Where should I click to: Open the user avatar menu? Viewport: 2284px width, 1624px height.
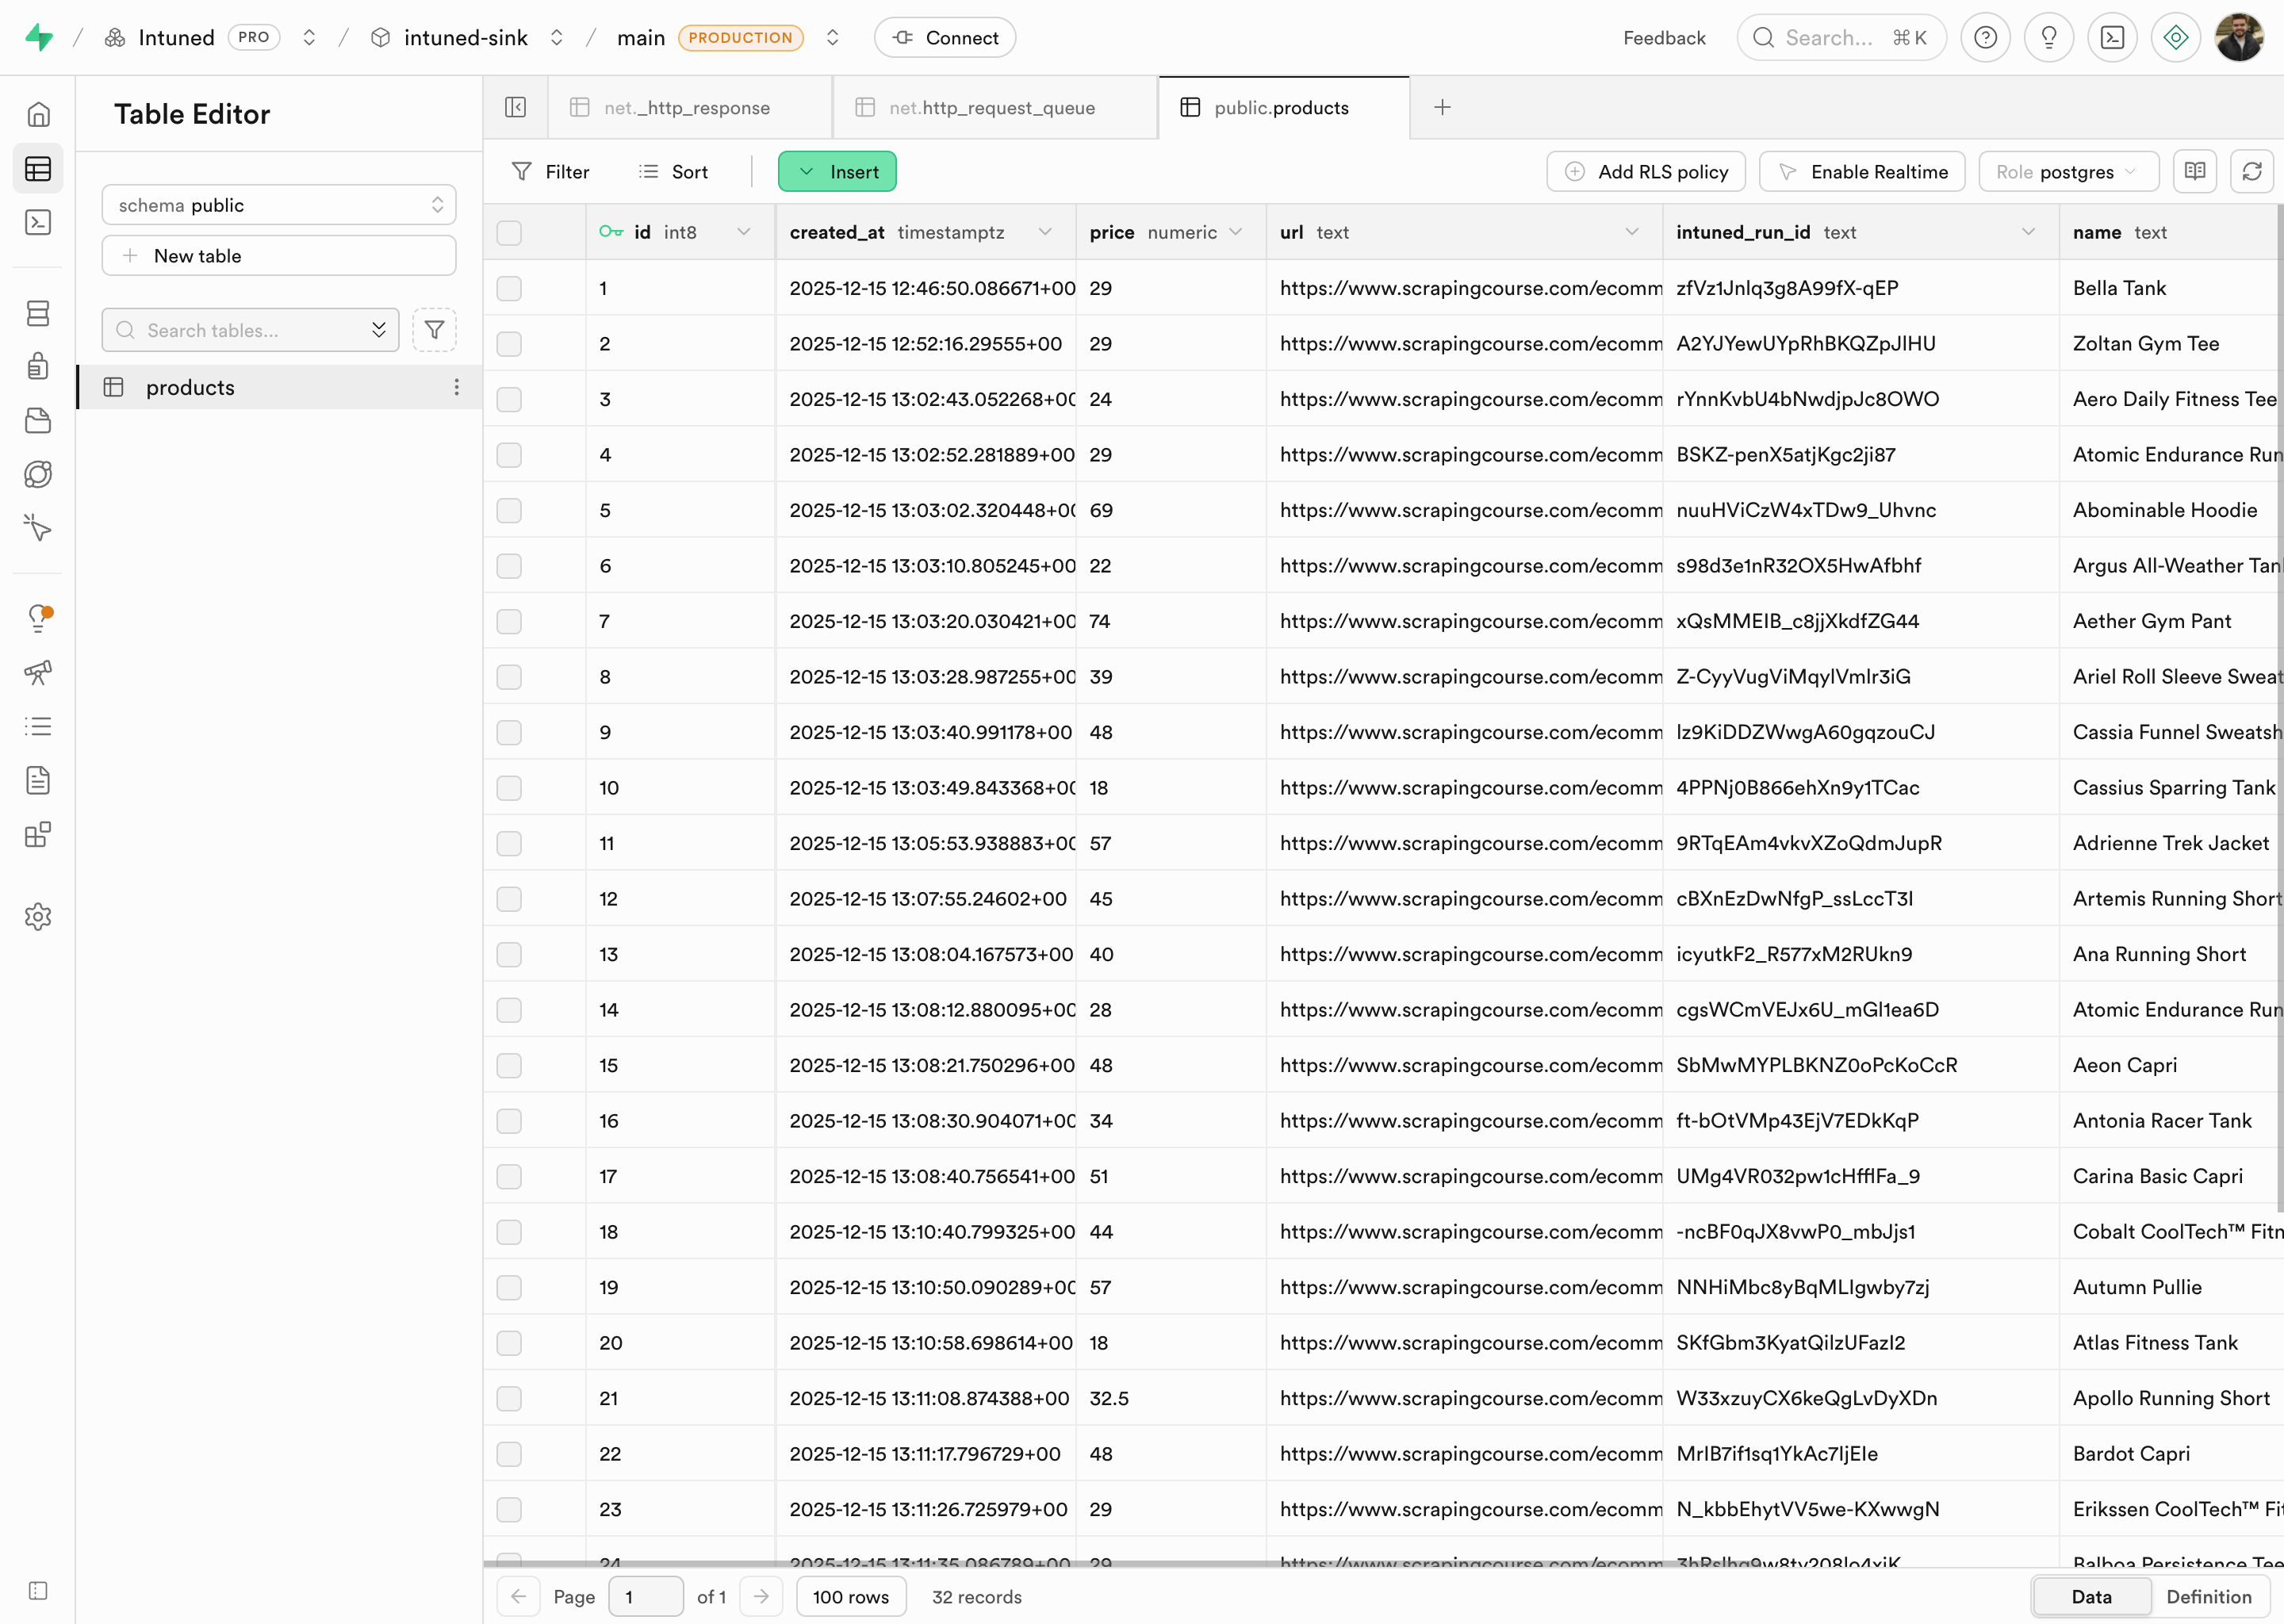coord(2239,38)
